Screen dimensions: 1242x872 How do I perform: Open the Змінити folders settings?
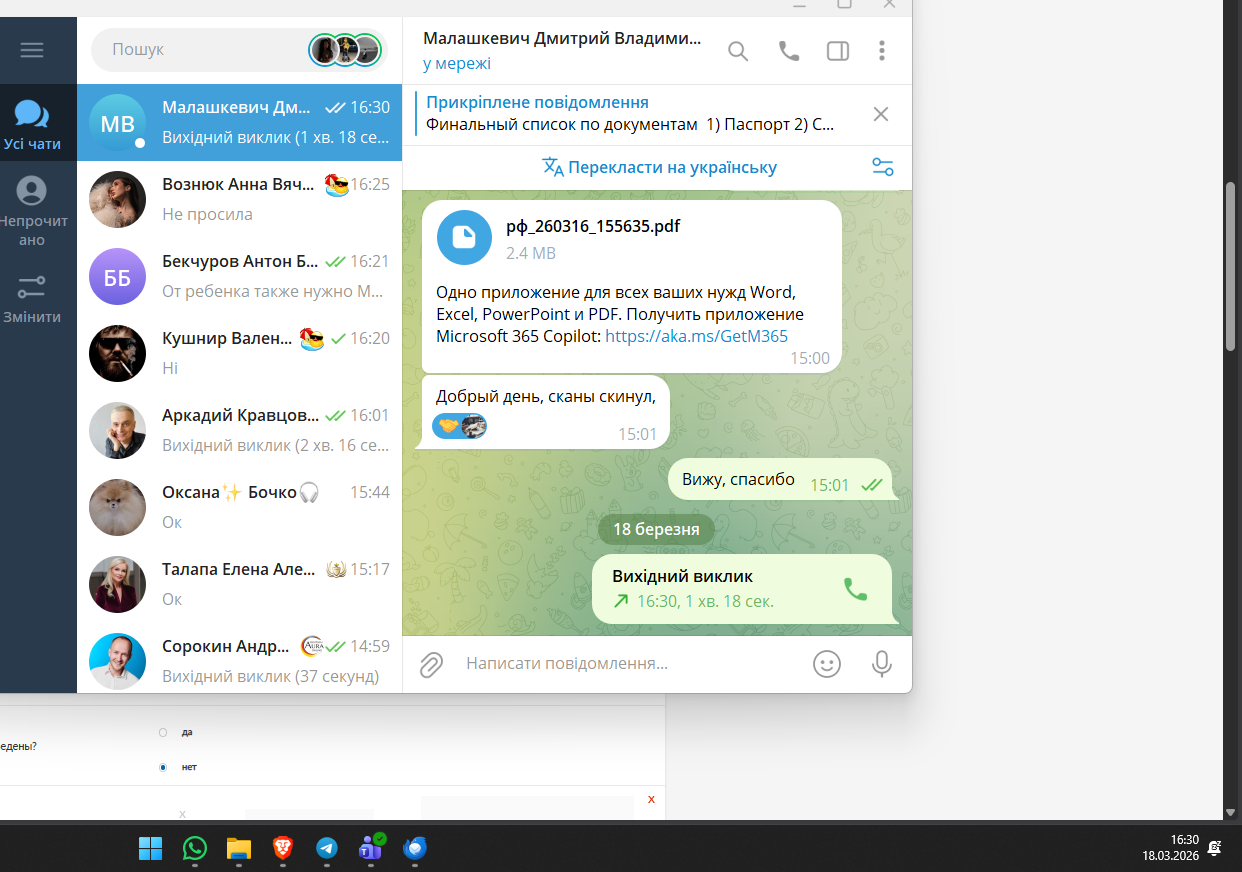coord(32,298)
